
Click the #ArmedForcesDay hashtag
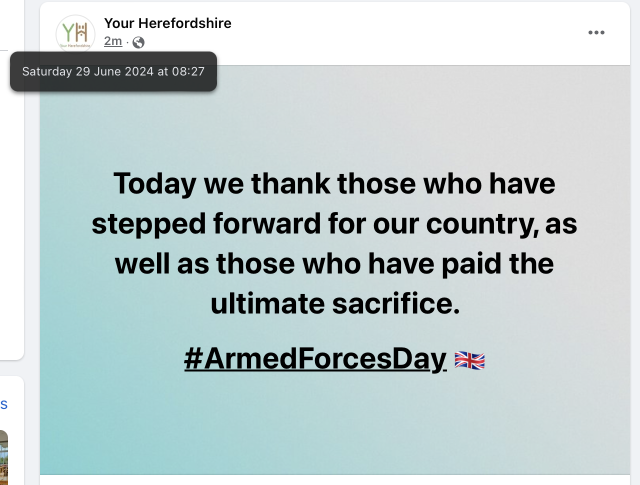(314, 360)
